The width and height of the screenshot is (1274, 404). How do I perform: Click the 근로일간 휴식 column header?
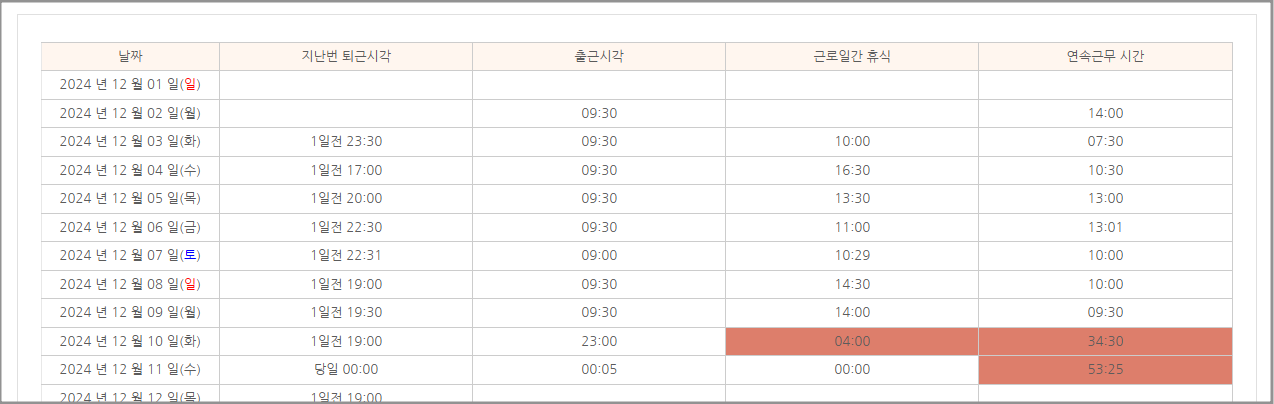[x=852, y=57]
